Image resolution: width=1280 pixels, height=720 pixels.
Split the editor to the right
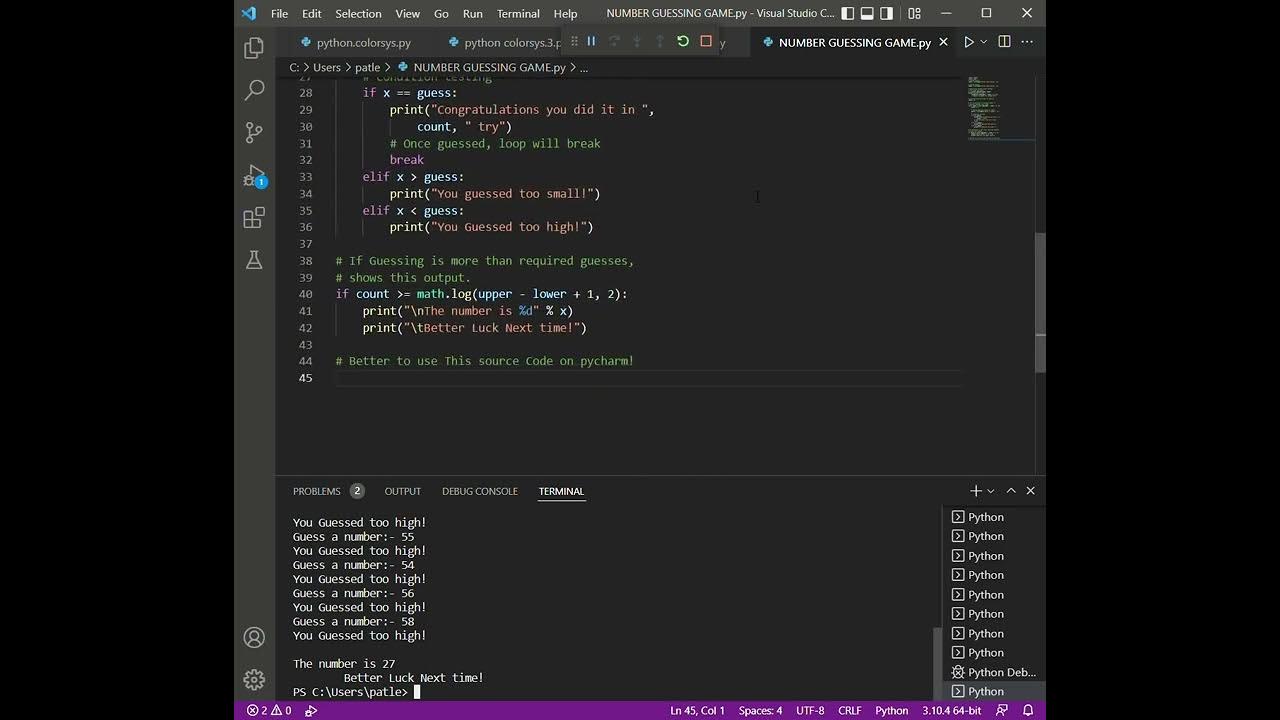pos(1004,42)
